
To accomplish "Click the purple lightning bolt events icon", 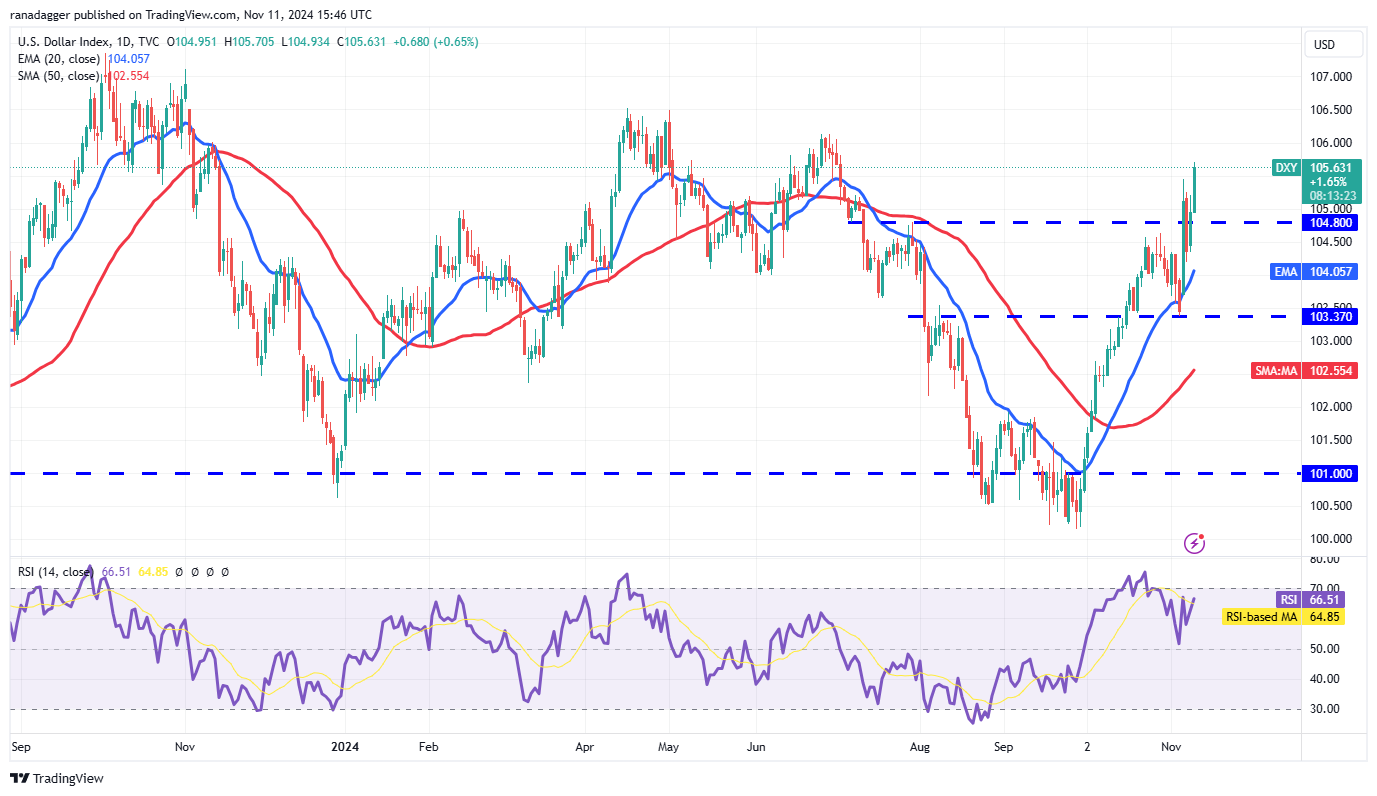I will click(x=1194, y=543).
